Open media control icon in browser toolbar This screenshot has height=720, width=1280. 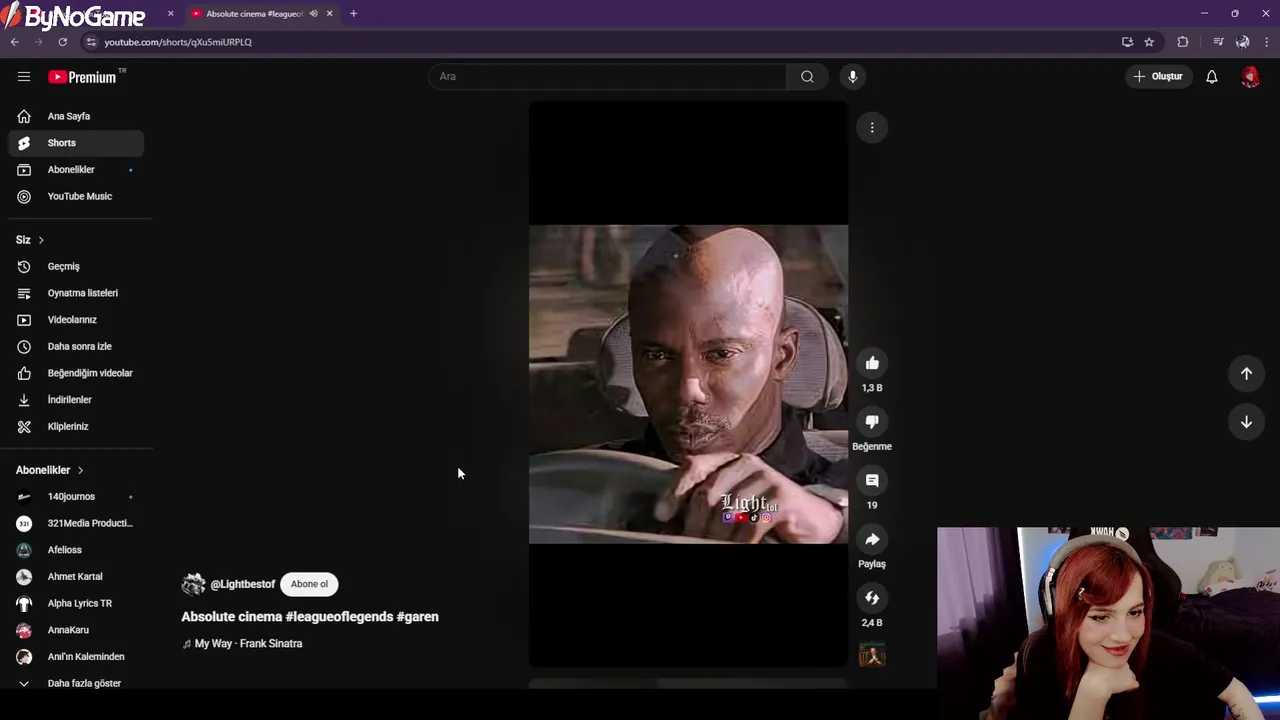click(x=1218, y=42)
